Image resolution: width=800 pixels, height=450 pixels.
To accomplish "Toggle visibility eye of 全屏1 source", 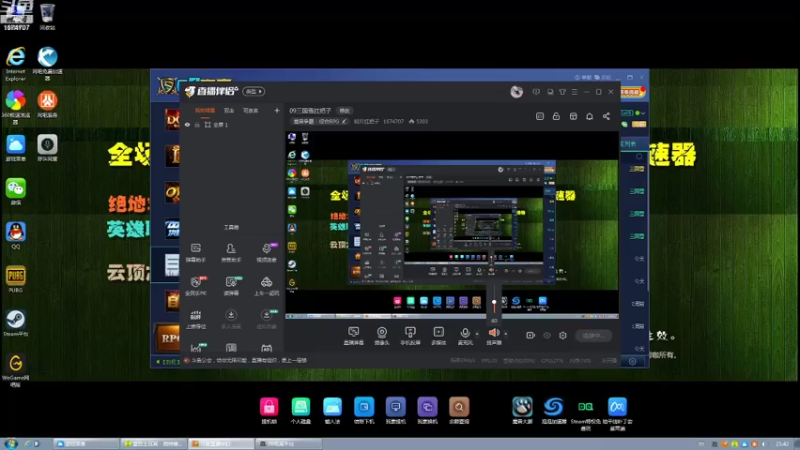I will [x=187, y=124].
